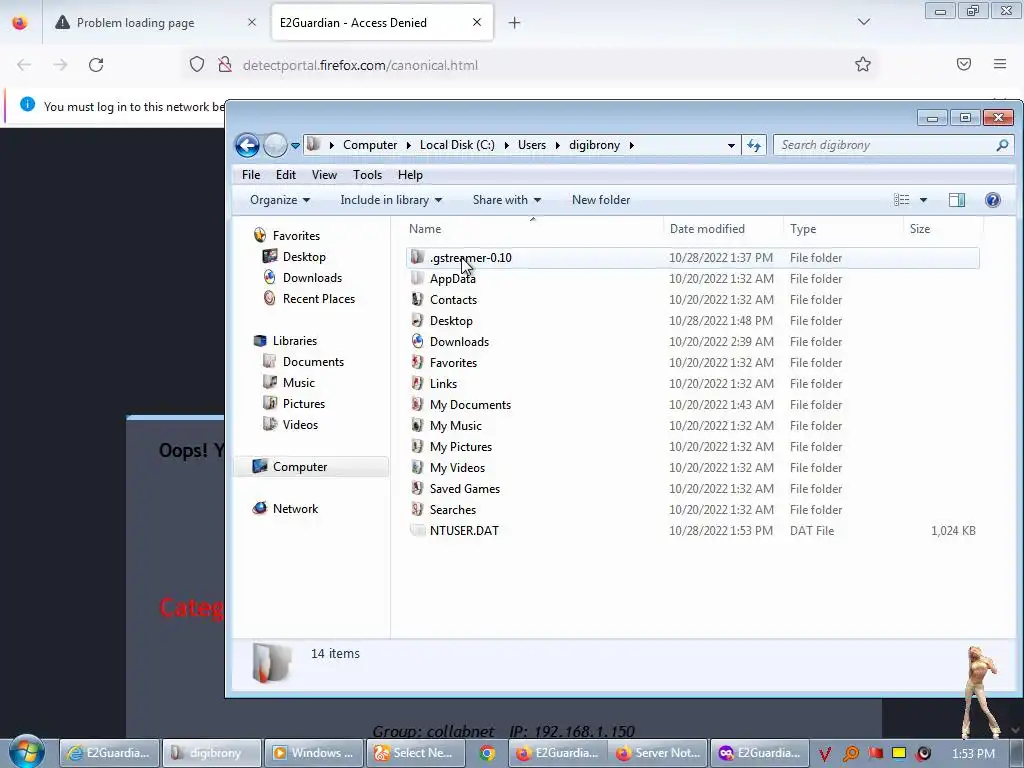Viewport: 1024px width, 768px height.
Task: Select the My Music folder icon
Action: point(417,425)
